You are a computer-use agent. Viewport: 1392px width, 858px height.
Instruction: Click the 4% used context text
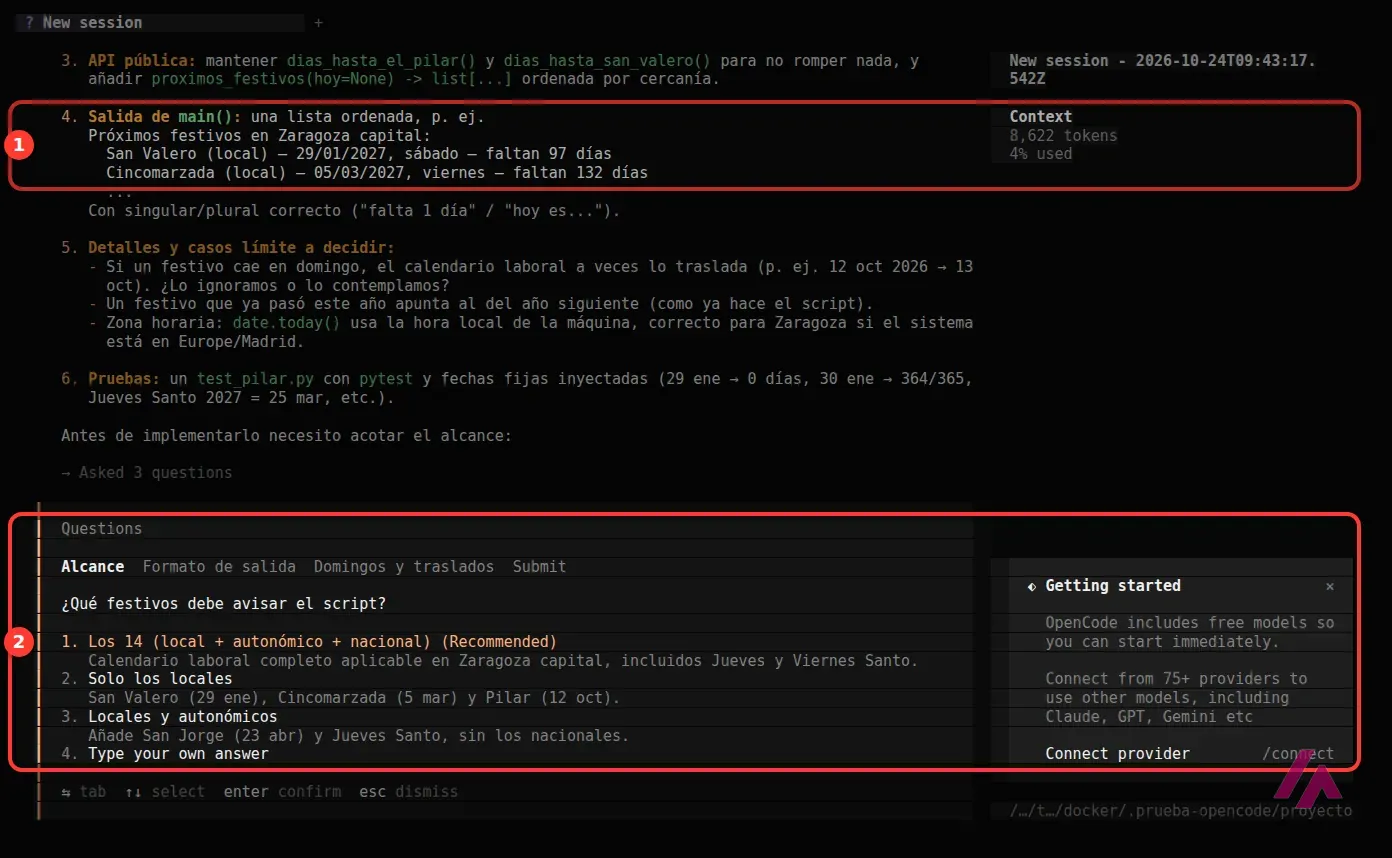[1041, 154]
